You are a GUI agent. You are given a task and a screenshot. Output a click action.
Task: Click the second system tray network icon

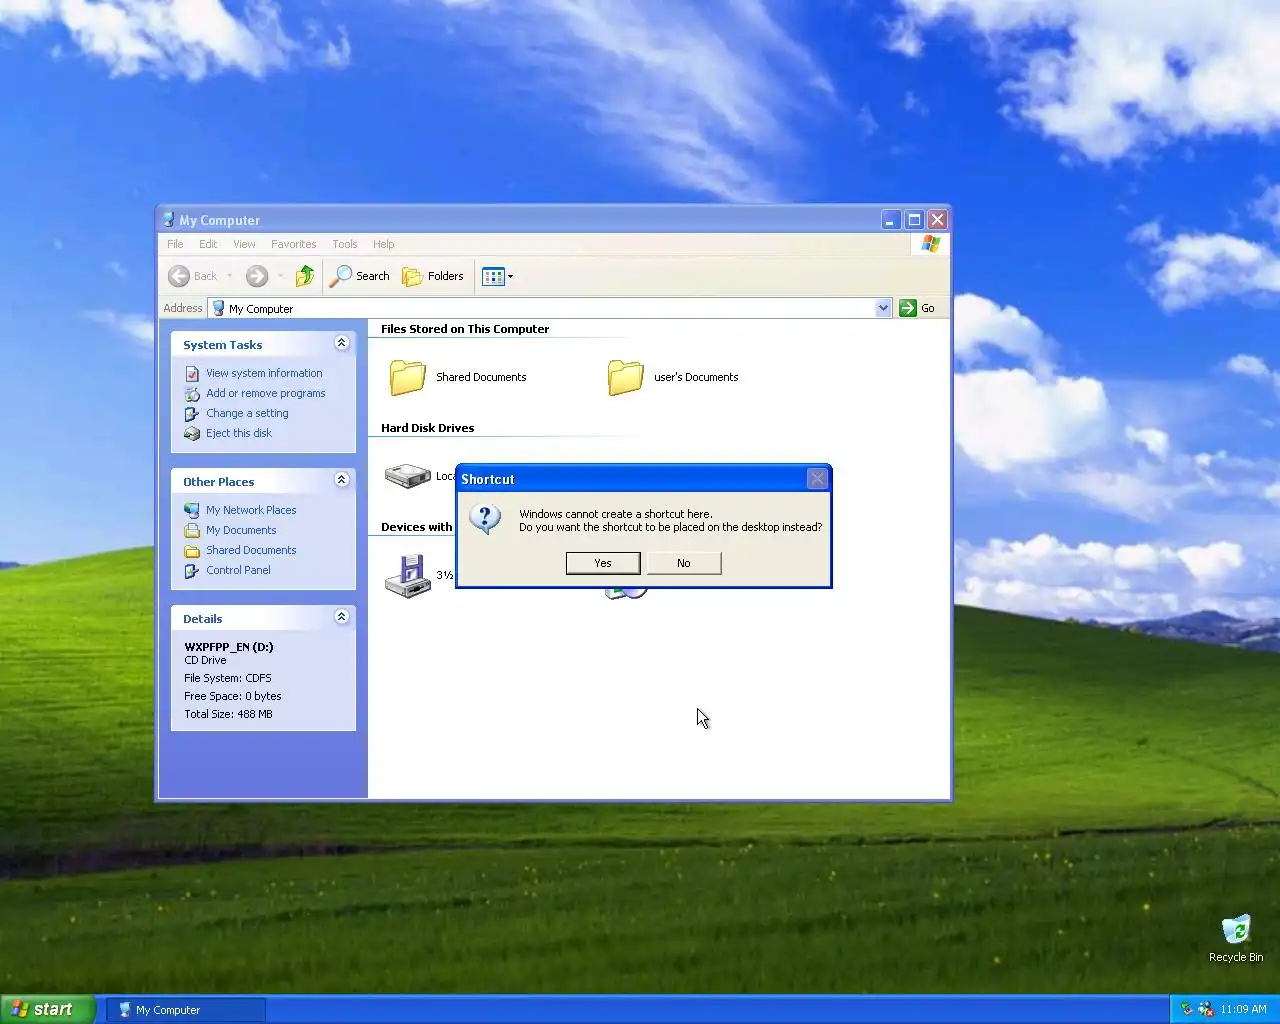click(1206, 1009)
